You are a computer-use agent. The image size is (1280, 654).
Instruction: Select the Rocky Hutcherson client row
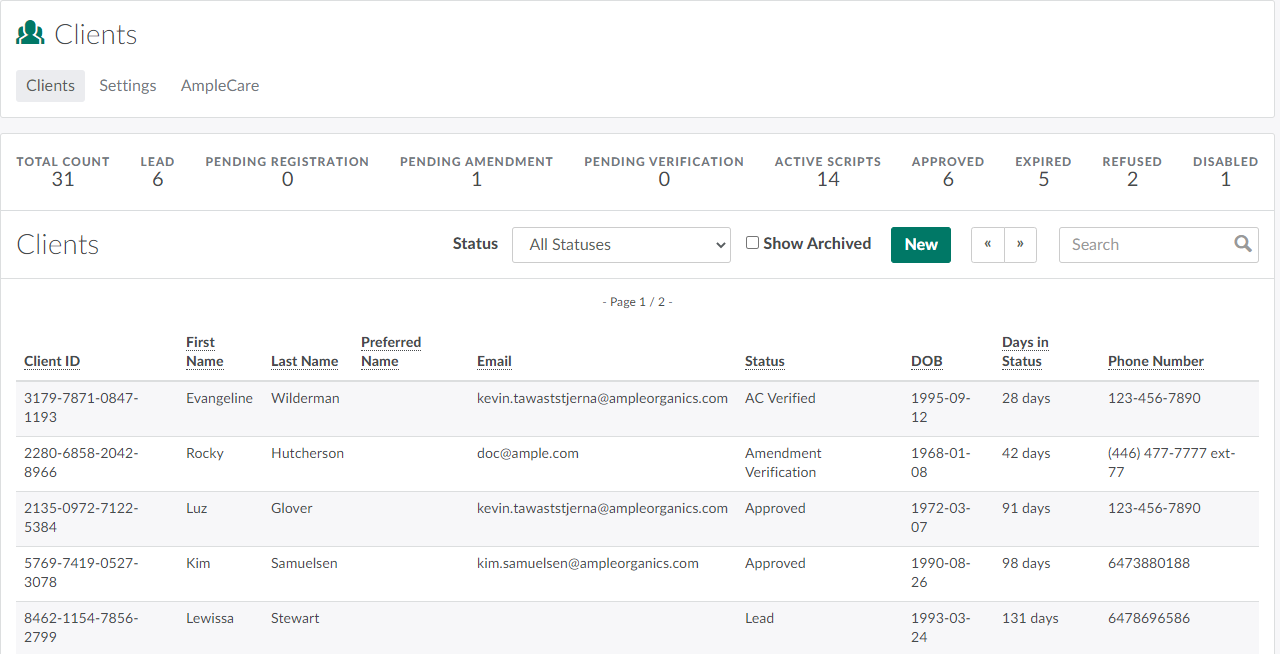[x=307, y=454]
